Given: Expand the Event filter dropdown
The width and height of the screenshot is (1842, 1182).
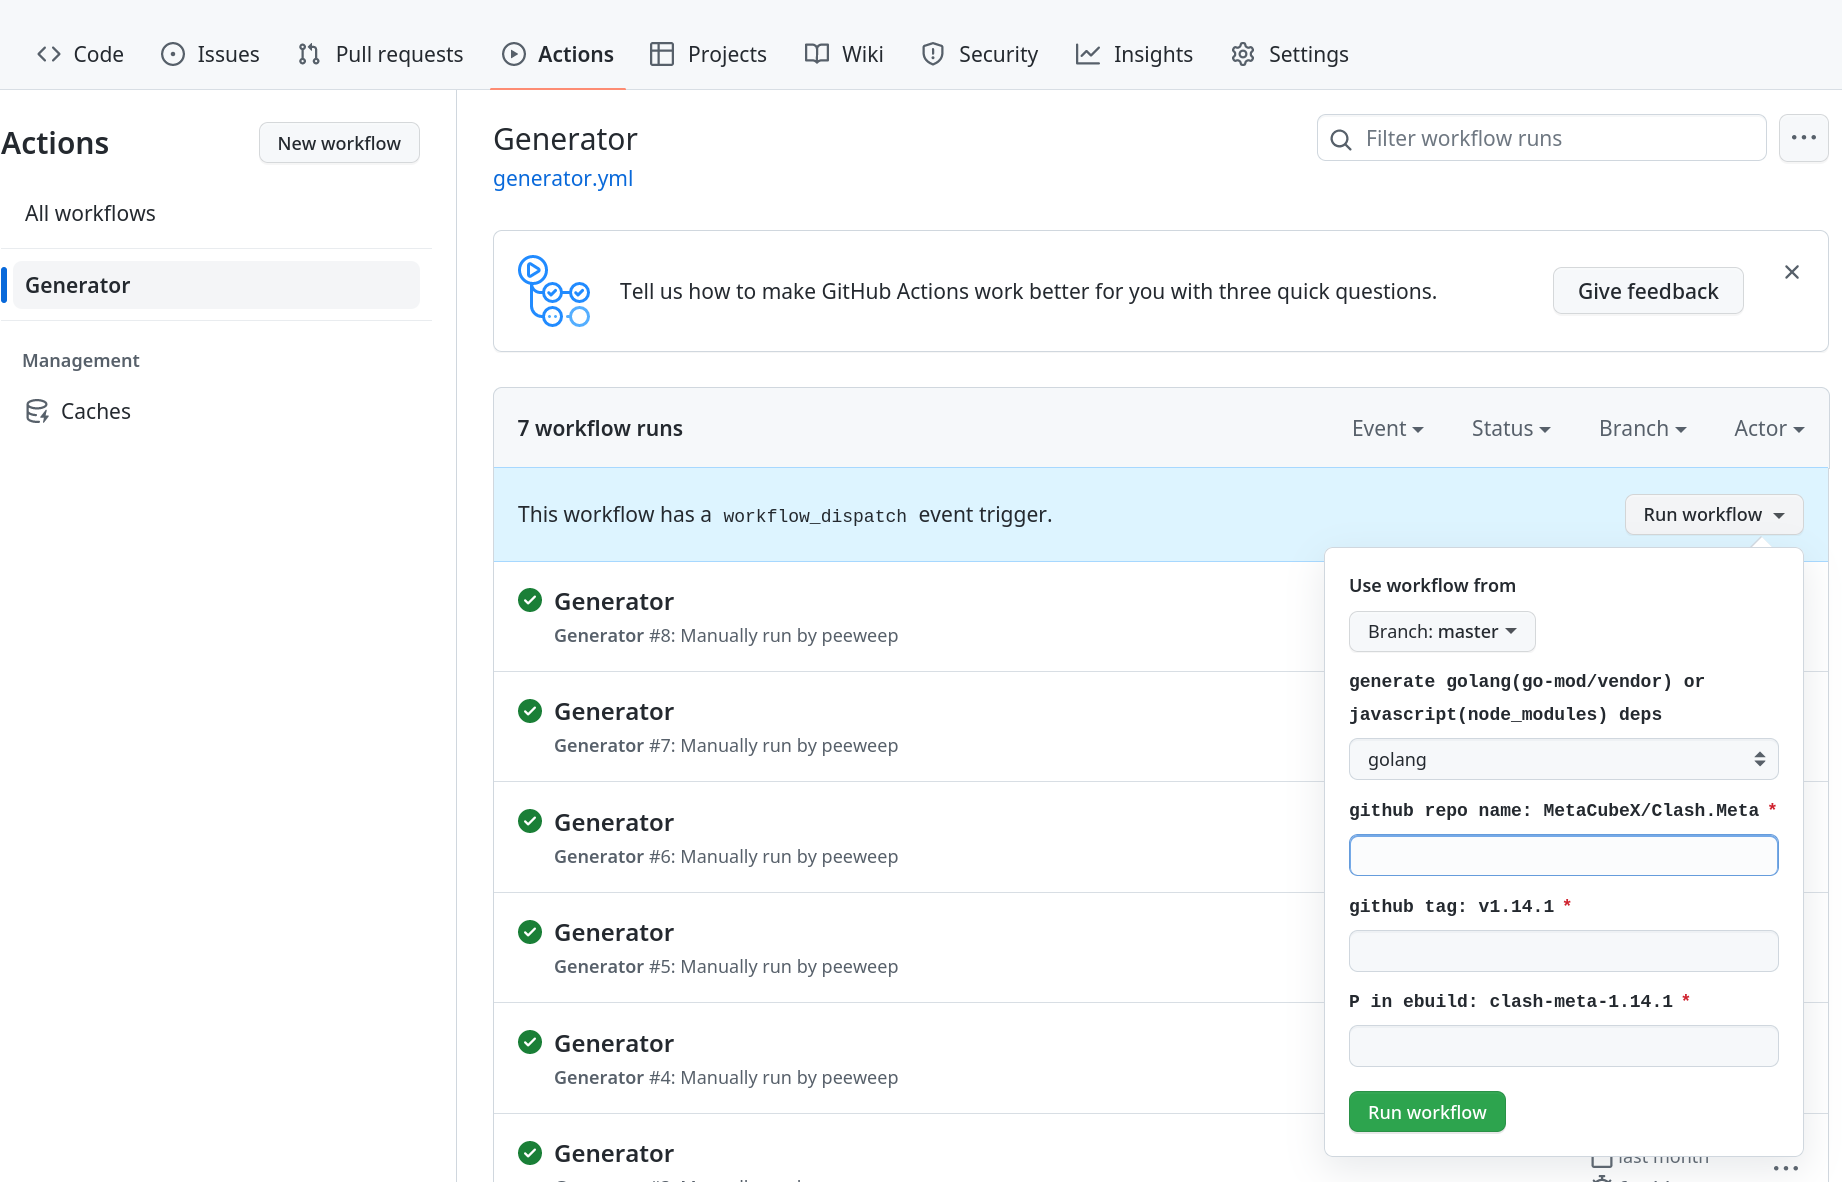Looking at the screenshot, I should pyautogui.click(x=1387, y=428).
